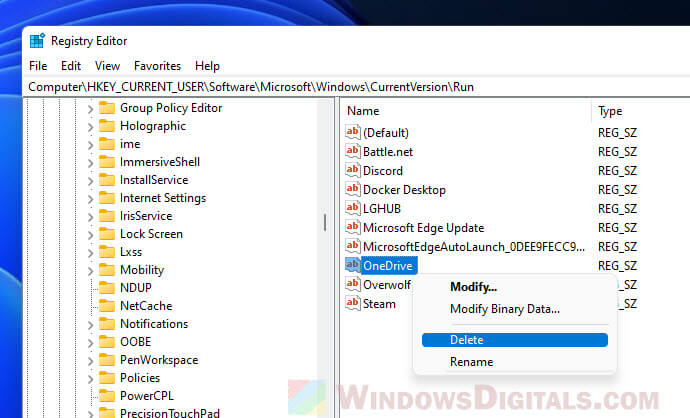Click the Discord value name
This screenshot has width=690, height=418.
(x=382, y=171)
